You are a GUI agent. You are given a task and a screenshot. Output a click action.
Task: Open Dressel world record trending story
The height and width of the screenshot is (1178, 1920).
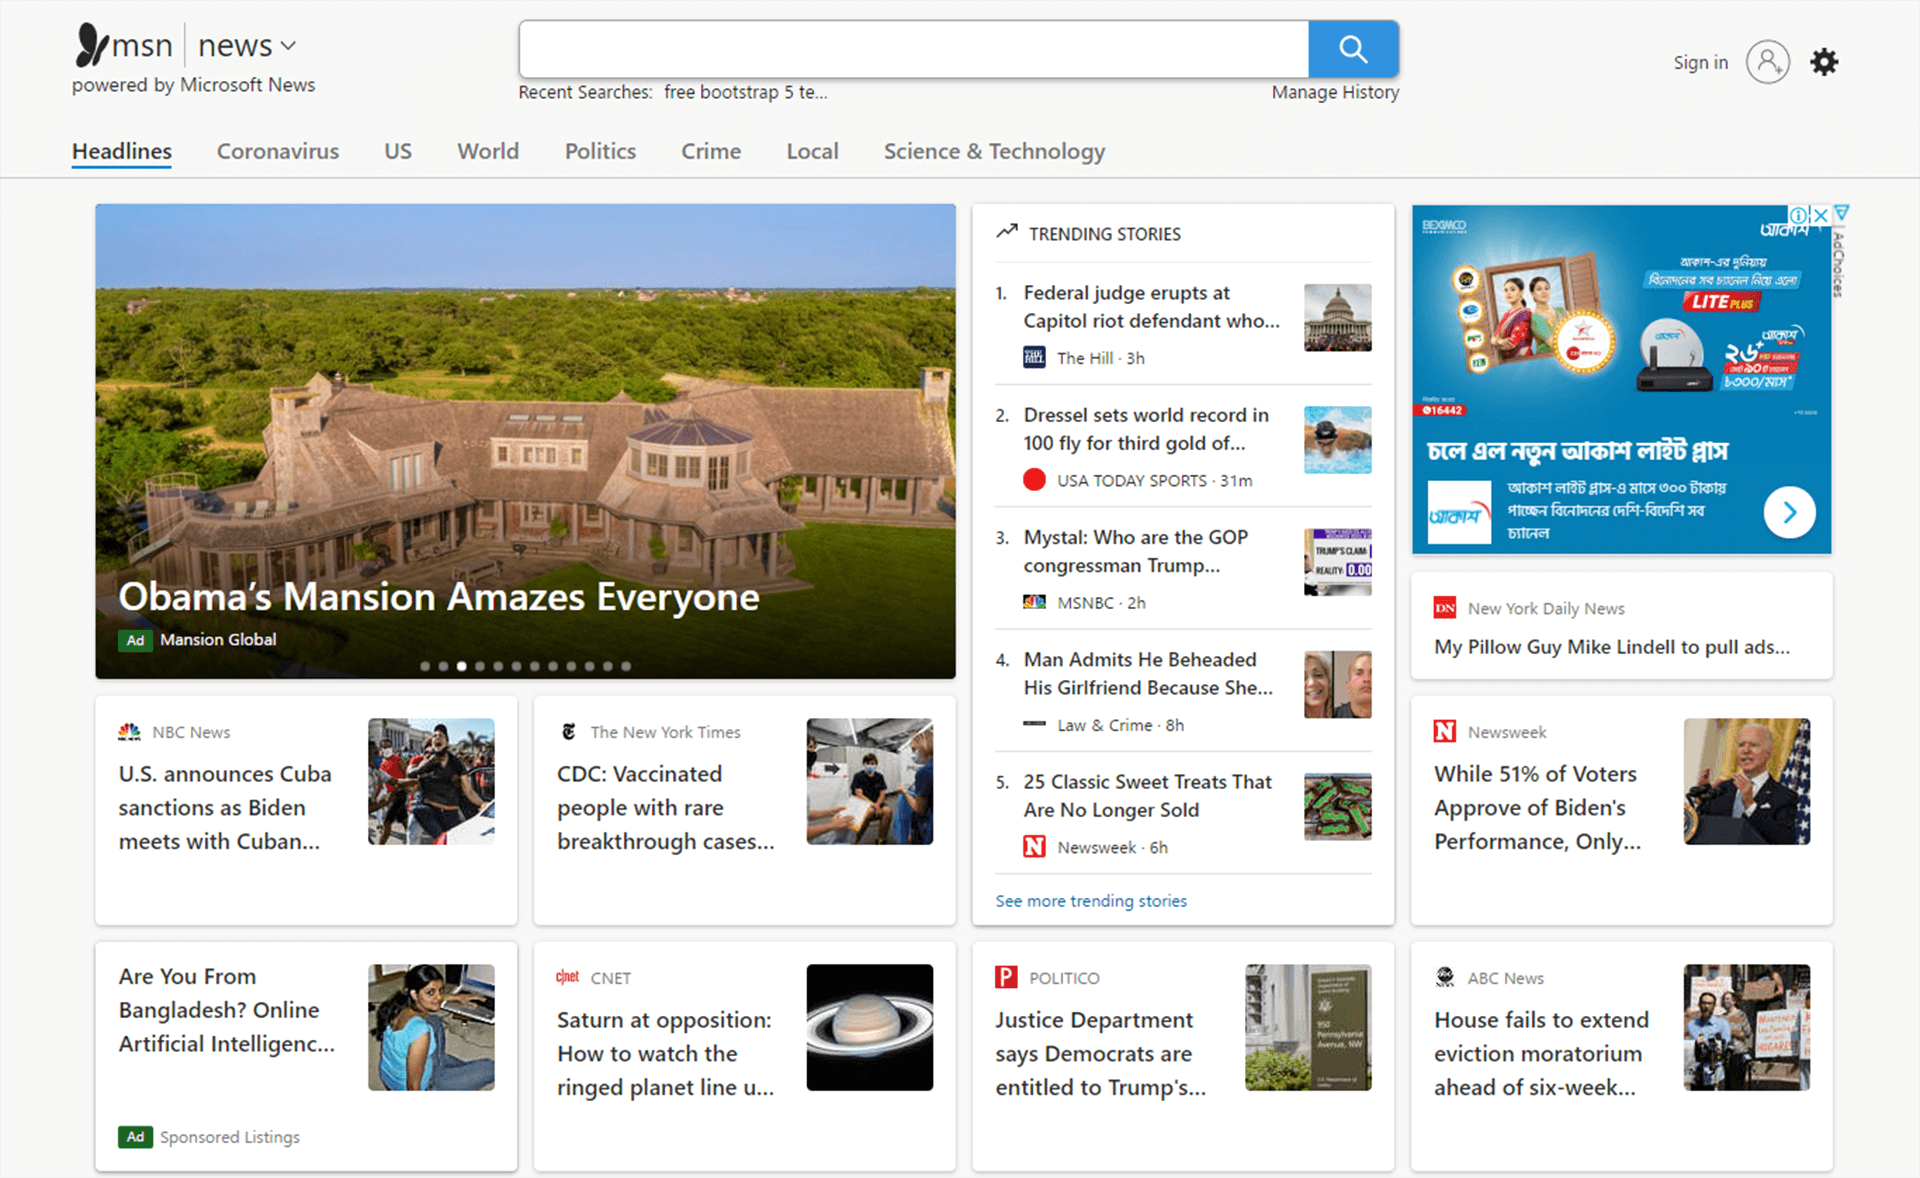point(1146,429)
